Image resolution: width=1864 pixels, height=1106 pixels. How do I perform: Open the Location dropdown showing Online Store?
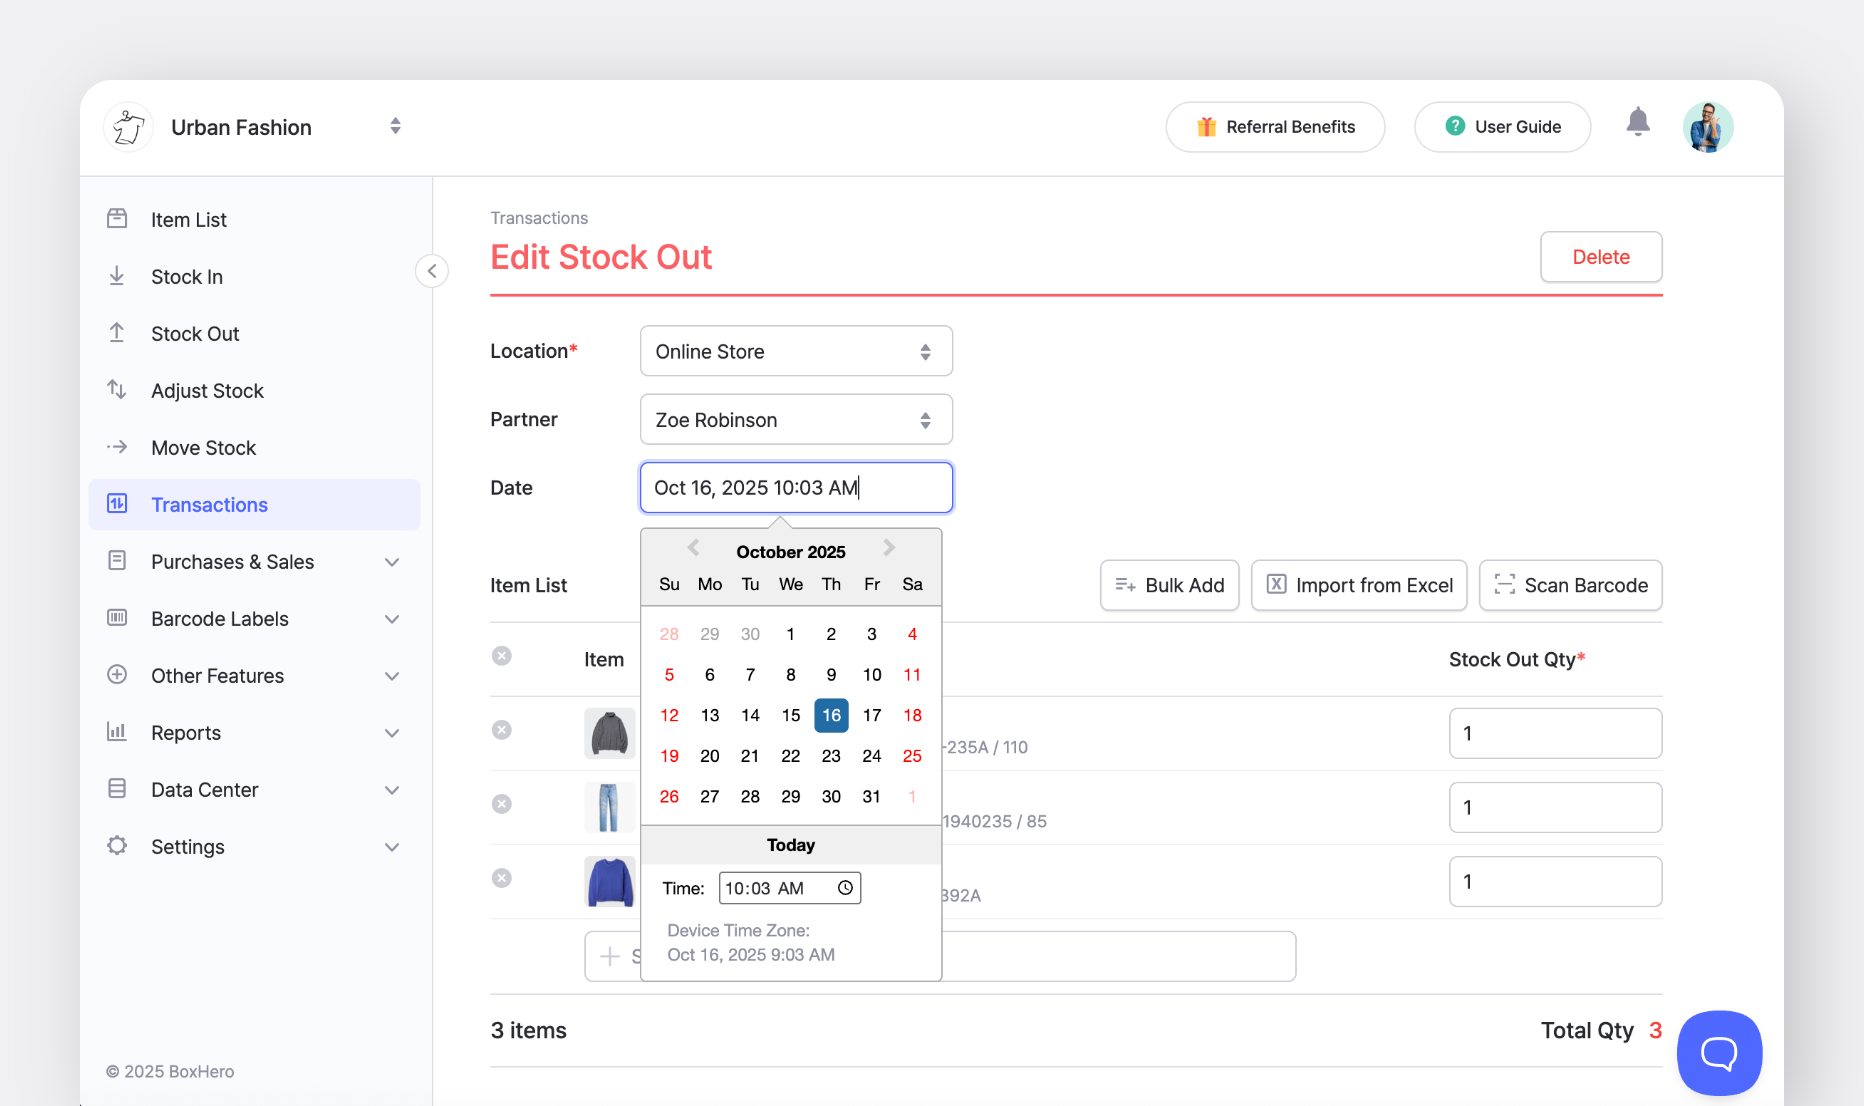[x=795, y=351]
